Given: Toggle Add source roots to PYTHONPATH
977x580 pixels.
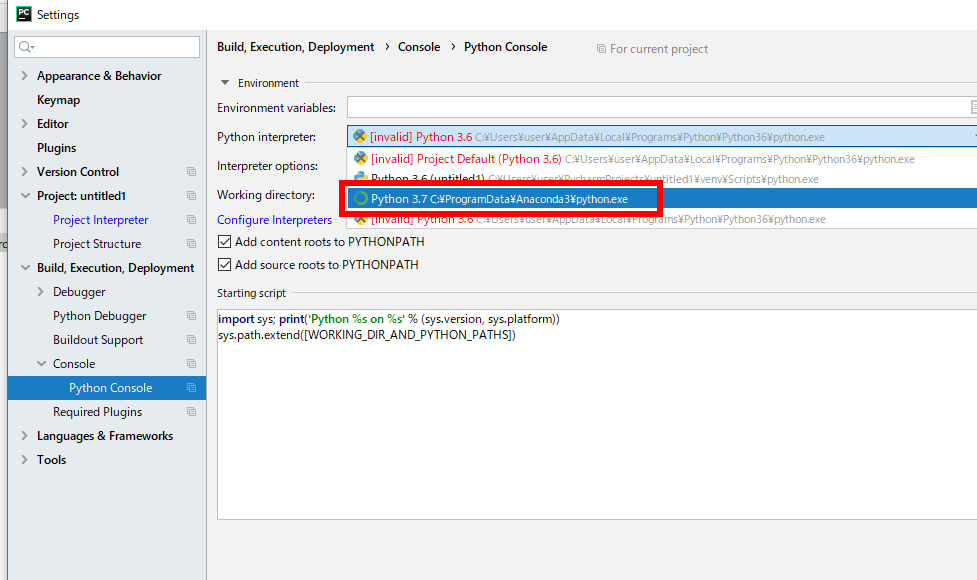Looking at the screenshot, I should point(224,265).
